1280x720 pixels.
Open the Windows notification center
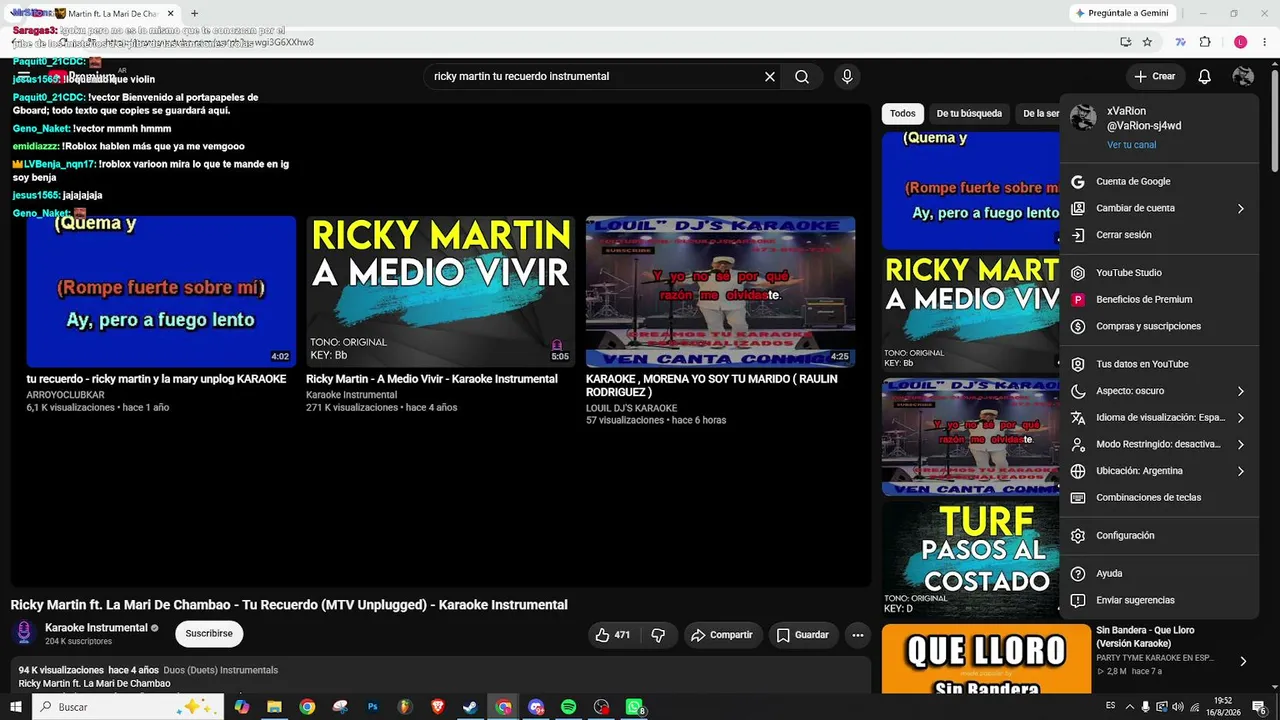(1259, 707)
